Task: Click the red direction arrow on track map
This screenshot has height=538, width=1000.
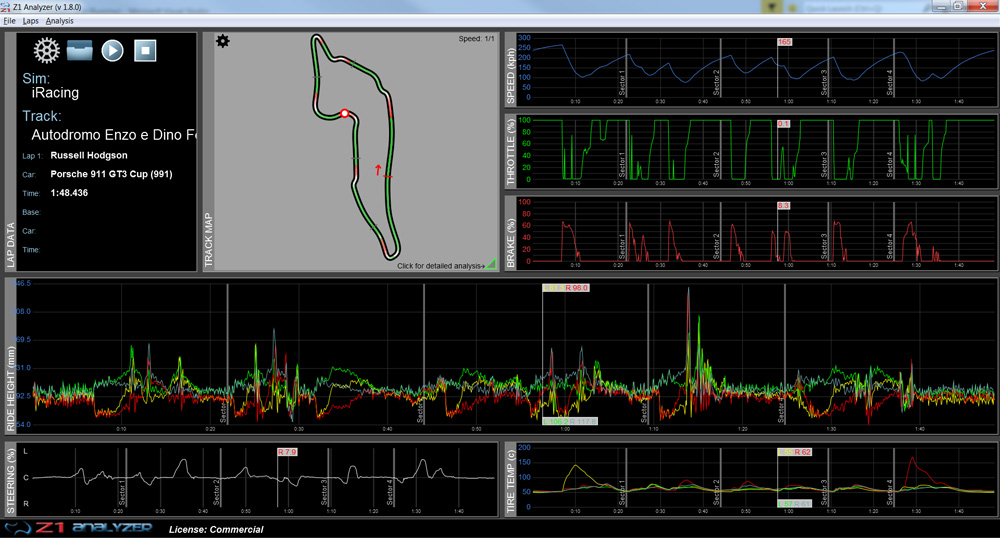Action: pos(378,170)
